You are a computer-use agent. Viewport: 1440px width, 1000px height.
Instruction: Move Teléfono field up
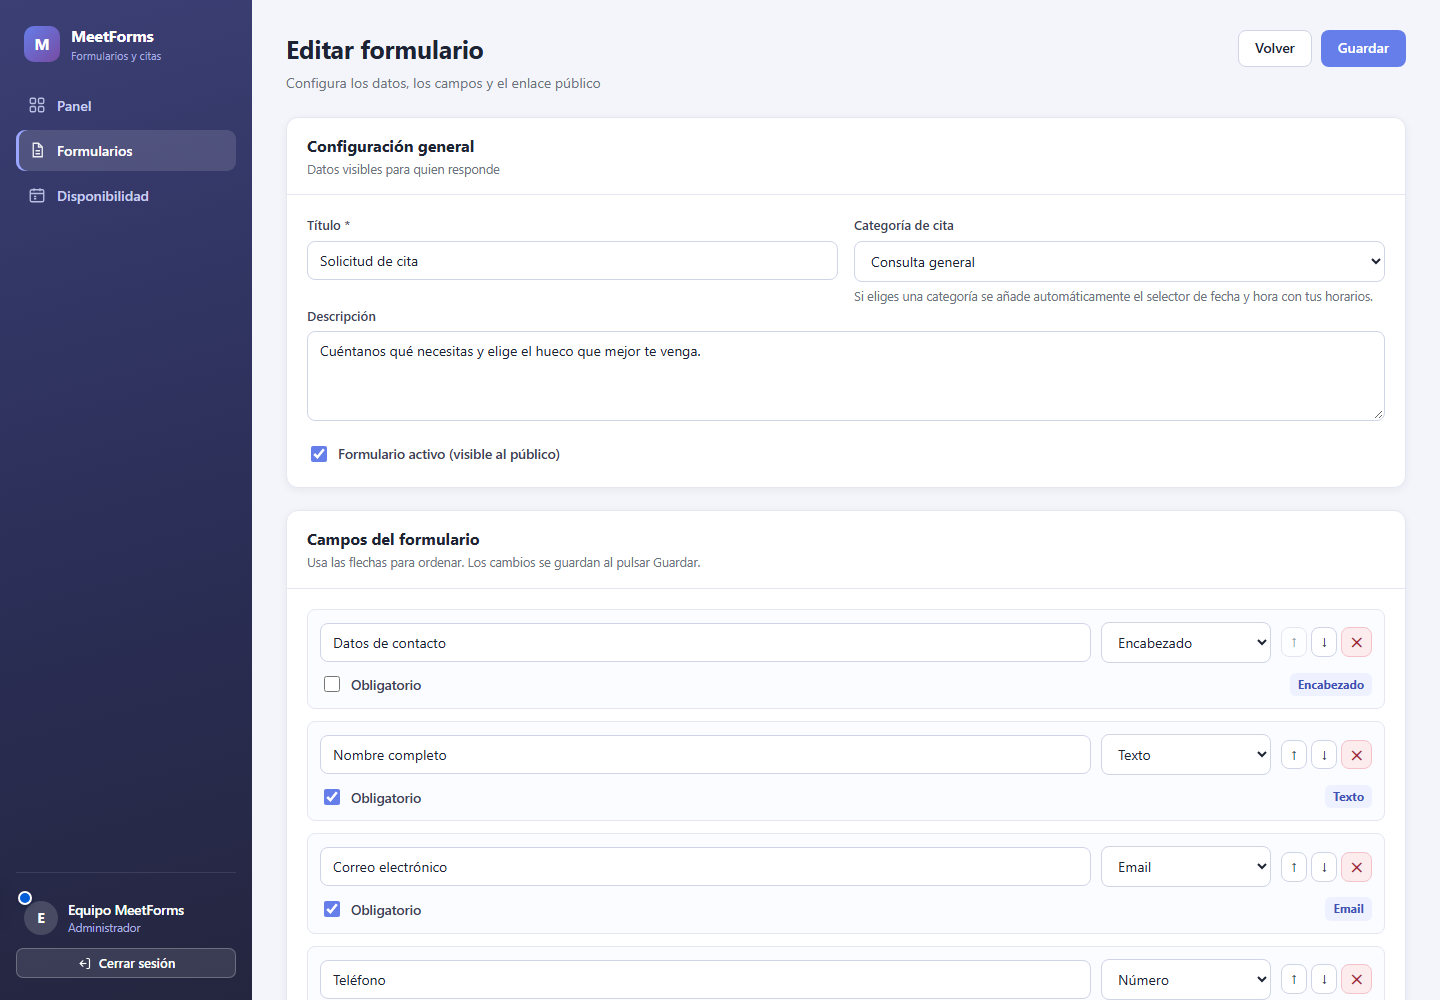(1294, 979)
